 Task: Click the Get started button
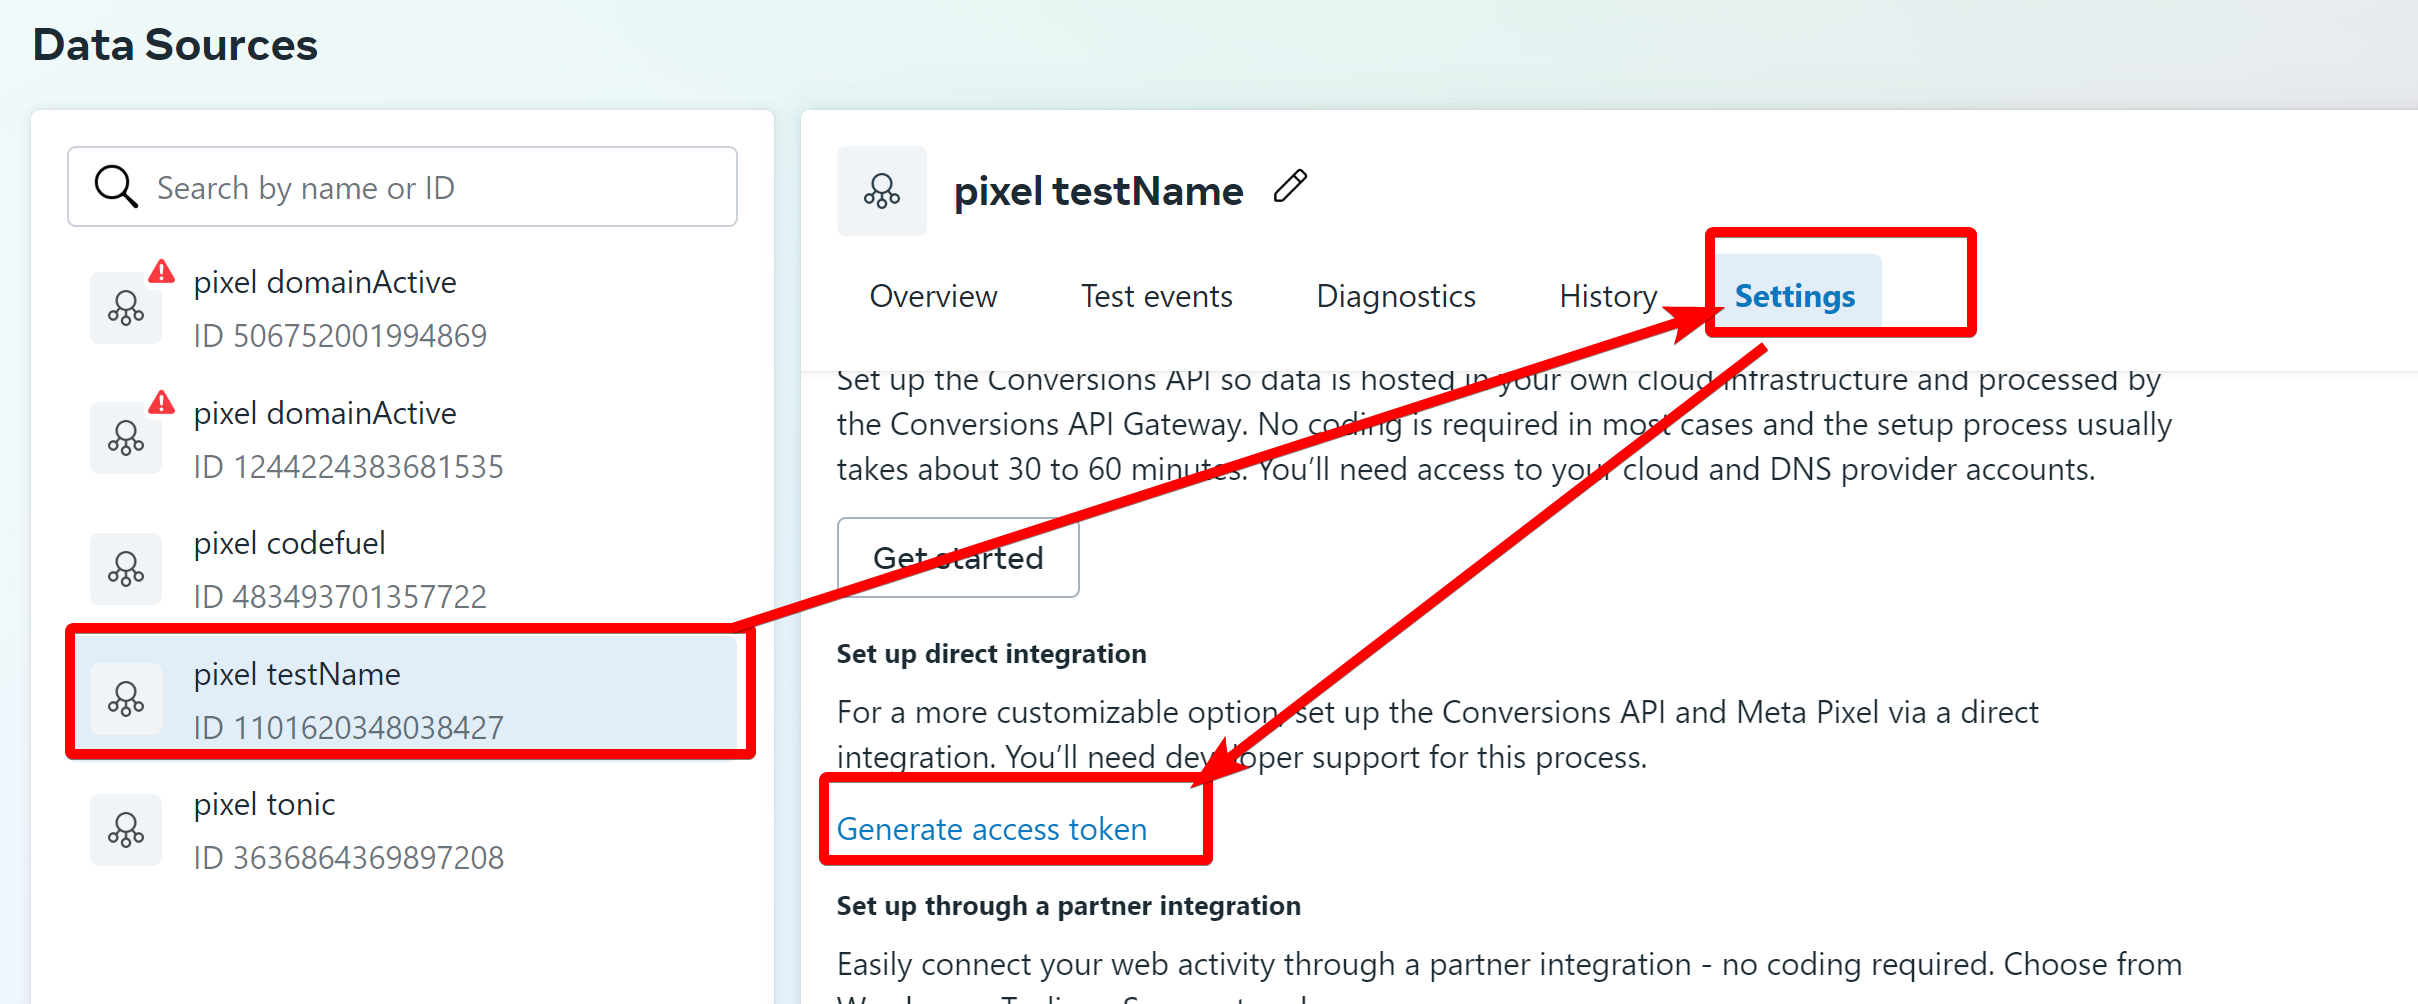tap(958, 557)
